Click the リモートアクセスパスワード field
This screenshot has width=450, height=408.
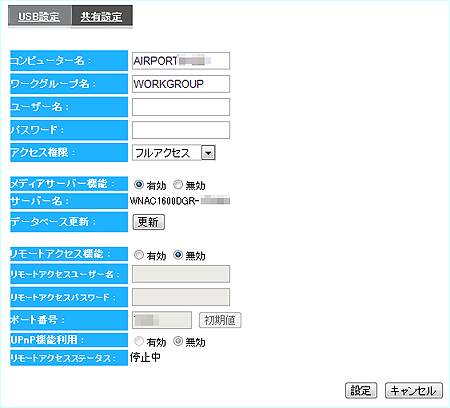tap(181, 297)
